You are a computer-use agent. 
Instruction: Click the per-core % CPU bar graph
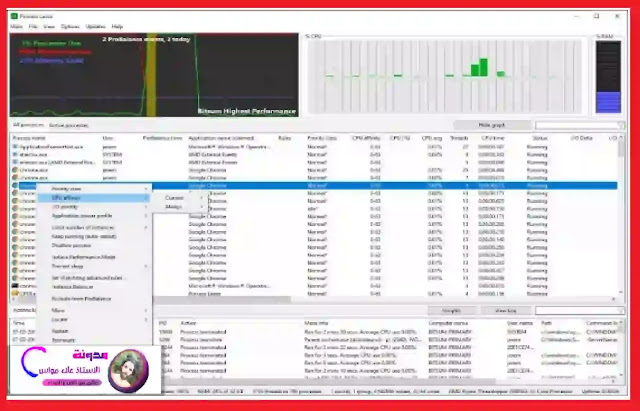click(444, 76)
